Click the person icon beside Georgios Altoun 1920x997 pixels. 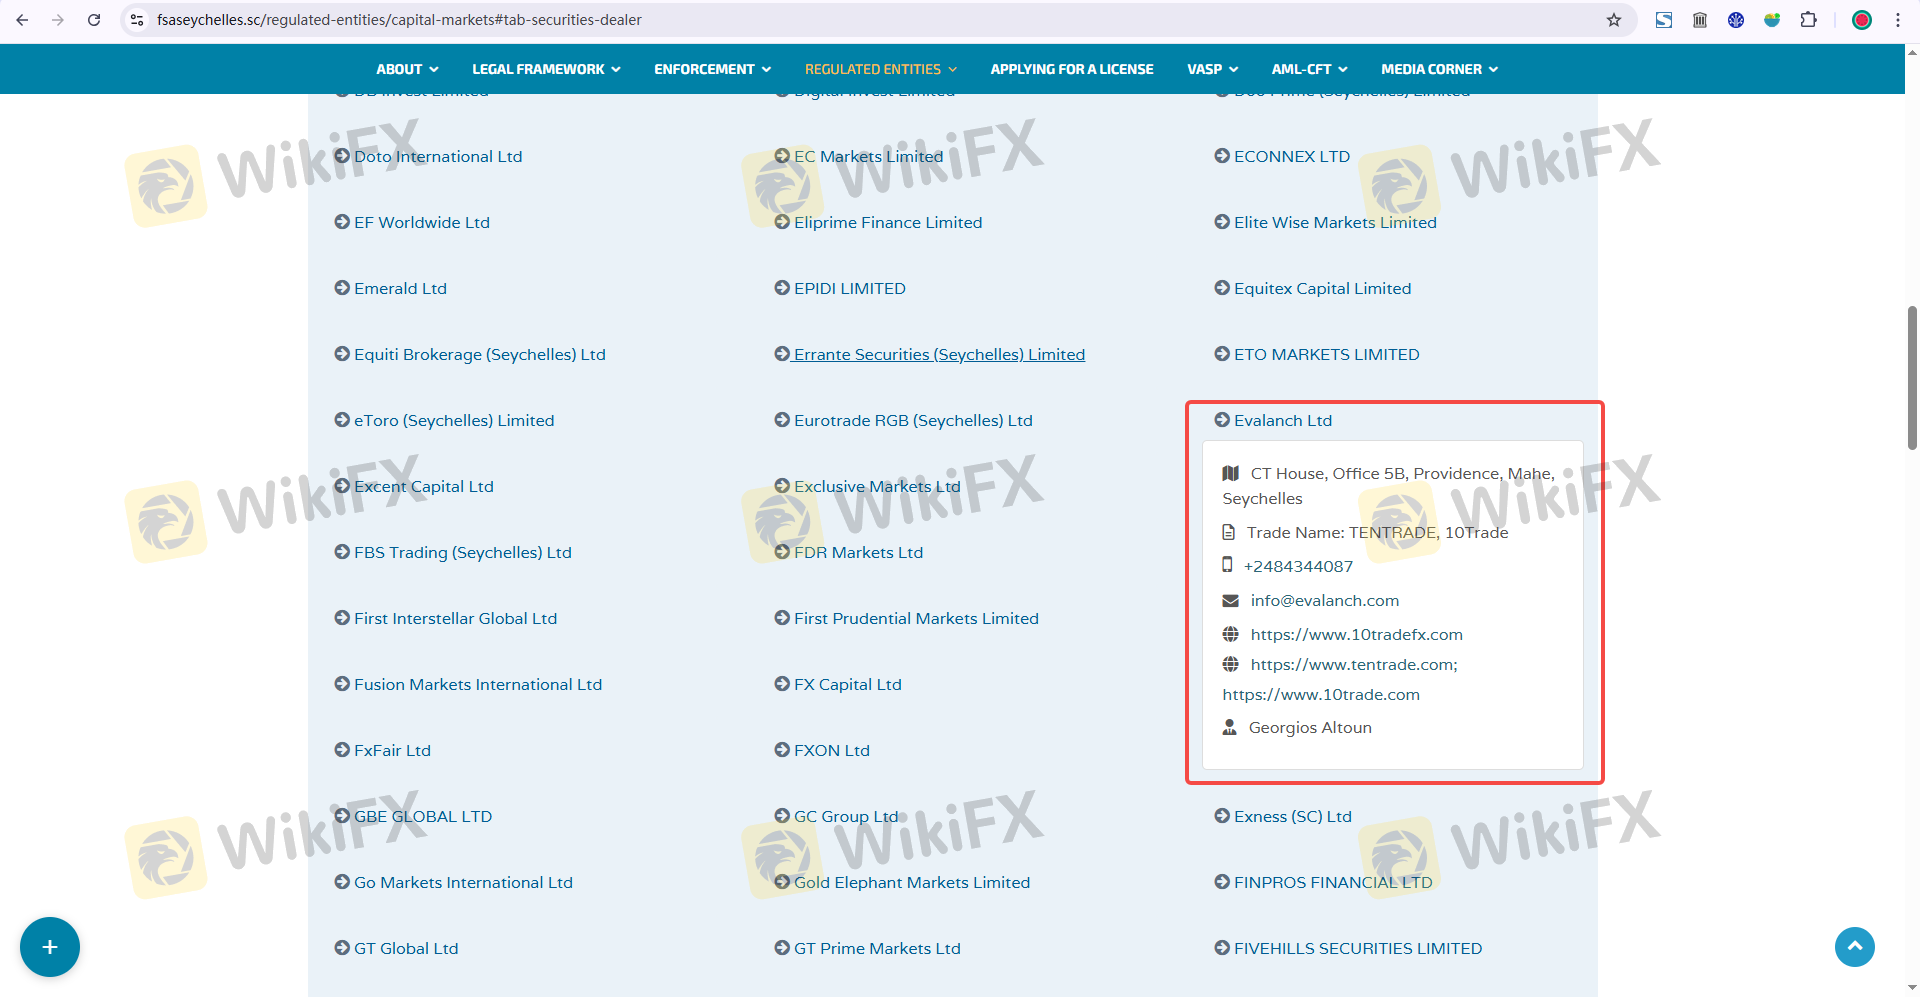[1230, 727]
